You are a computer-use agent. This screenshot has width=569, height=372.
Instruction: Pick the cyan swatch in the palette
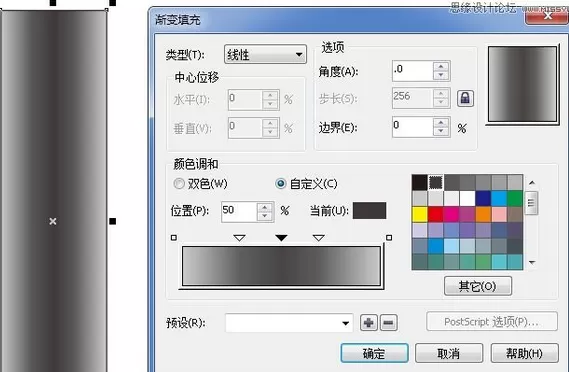coord(499,199)
